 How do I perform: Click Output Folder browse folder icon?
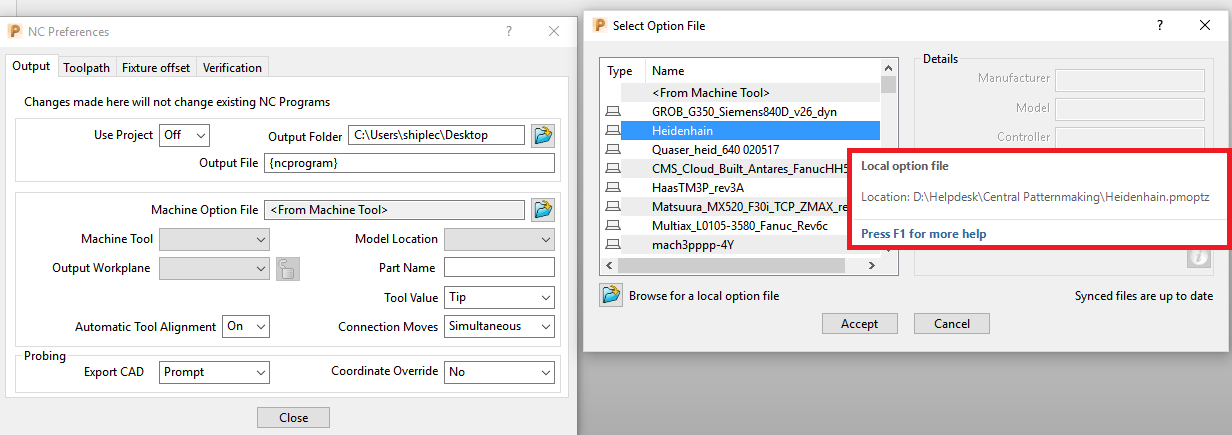(543, 135)
